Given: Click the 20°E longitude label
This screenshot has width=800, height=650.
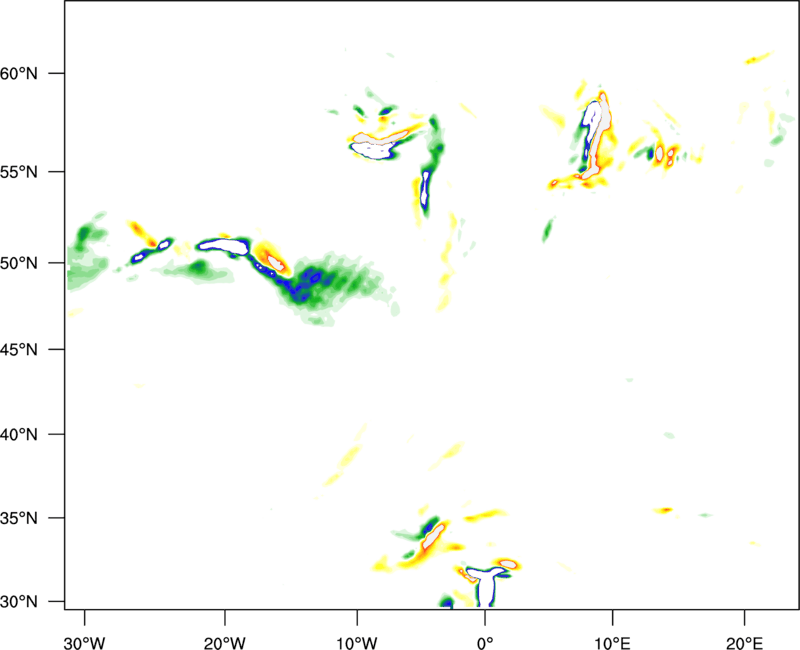Looking at the screenshot, I should [744, 643].
